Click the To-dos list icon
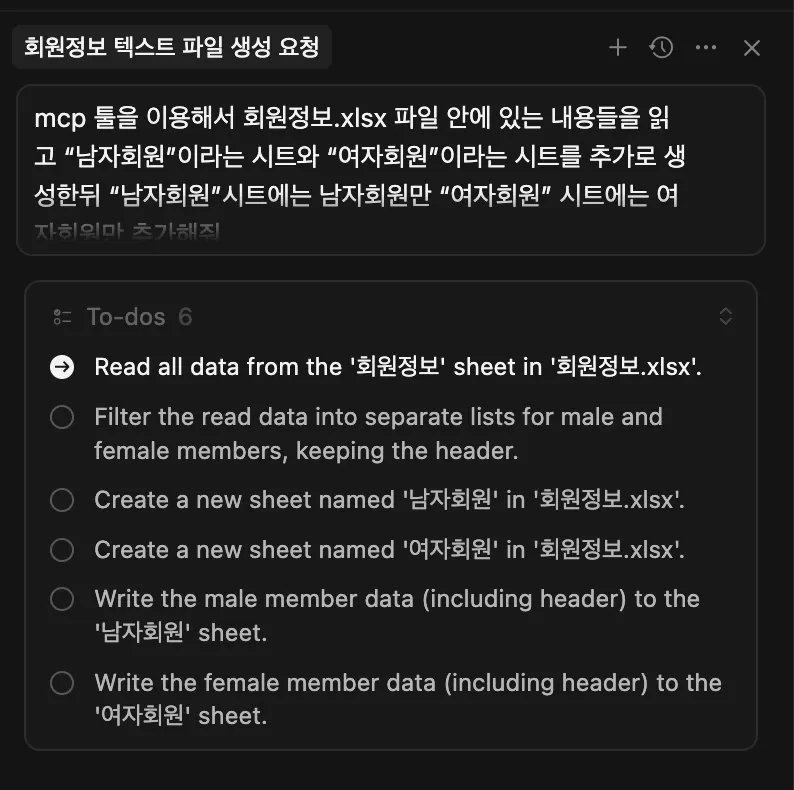Screen dimensions: 794x790 click(x=62, y=317)
